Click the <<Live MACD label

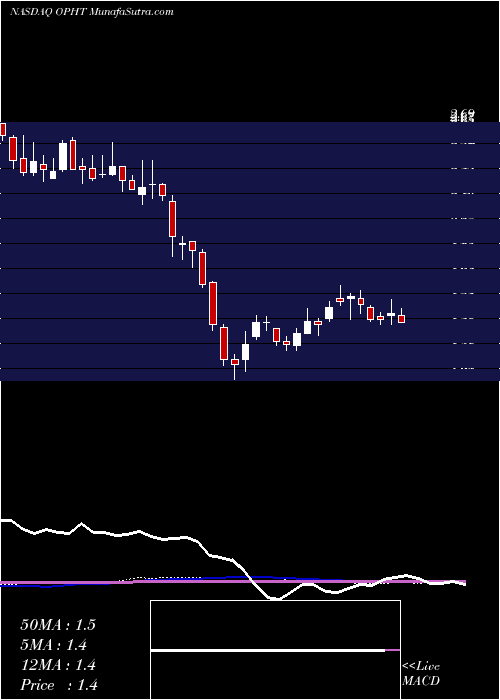pyautogui.click(x=421, y=673)
